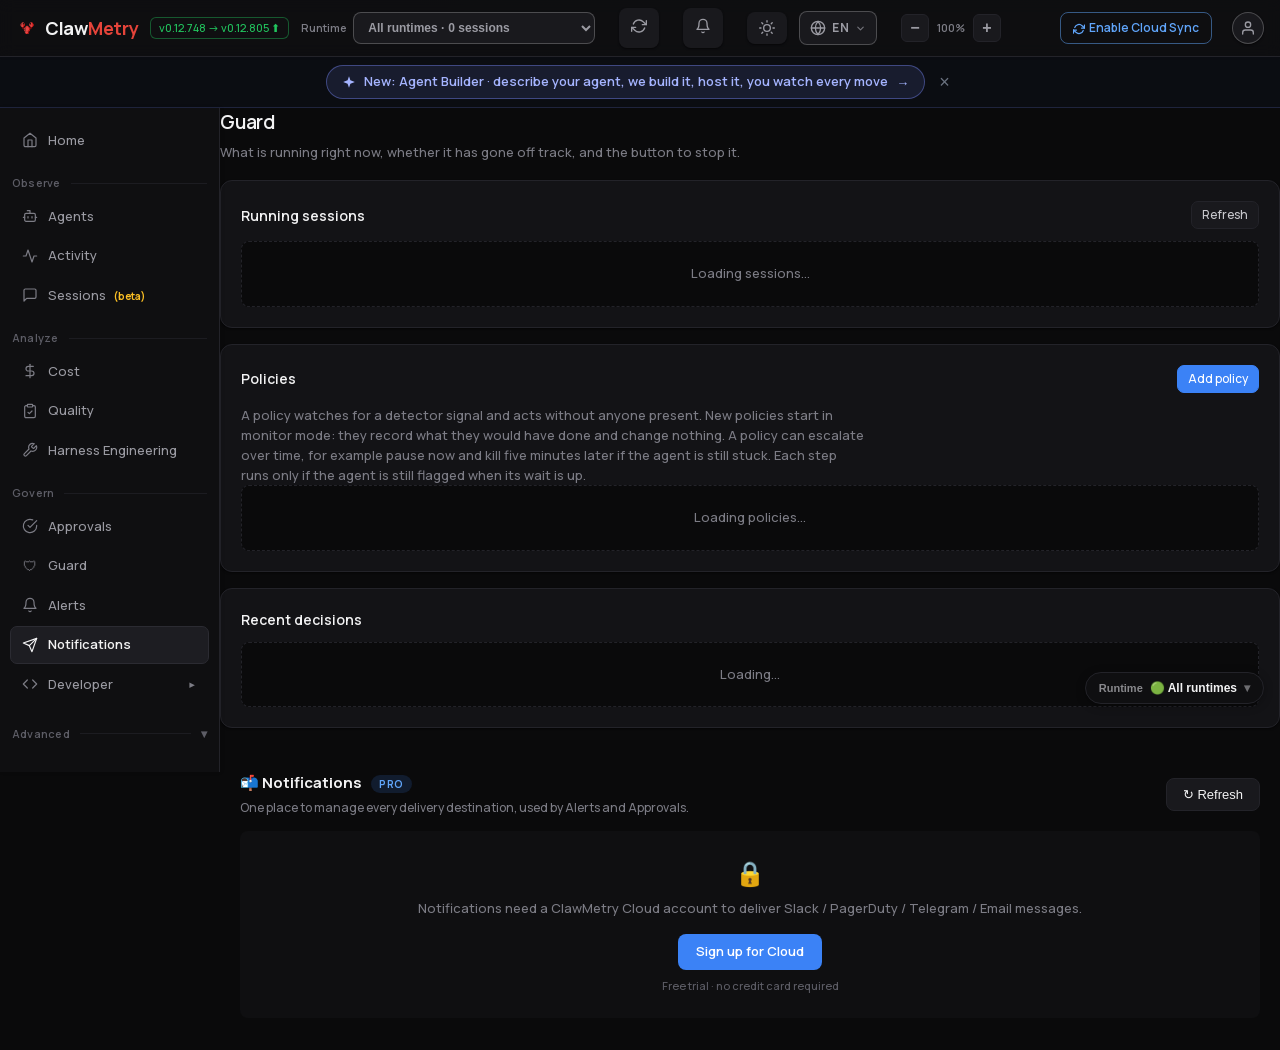The width and height of the screenshot is (1280, 1050).
Task: Click the Add policy button
Action: (x=1217, y=379)
